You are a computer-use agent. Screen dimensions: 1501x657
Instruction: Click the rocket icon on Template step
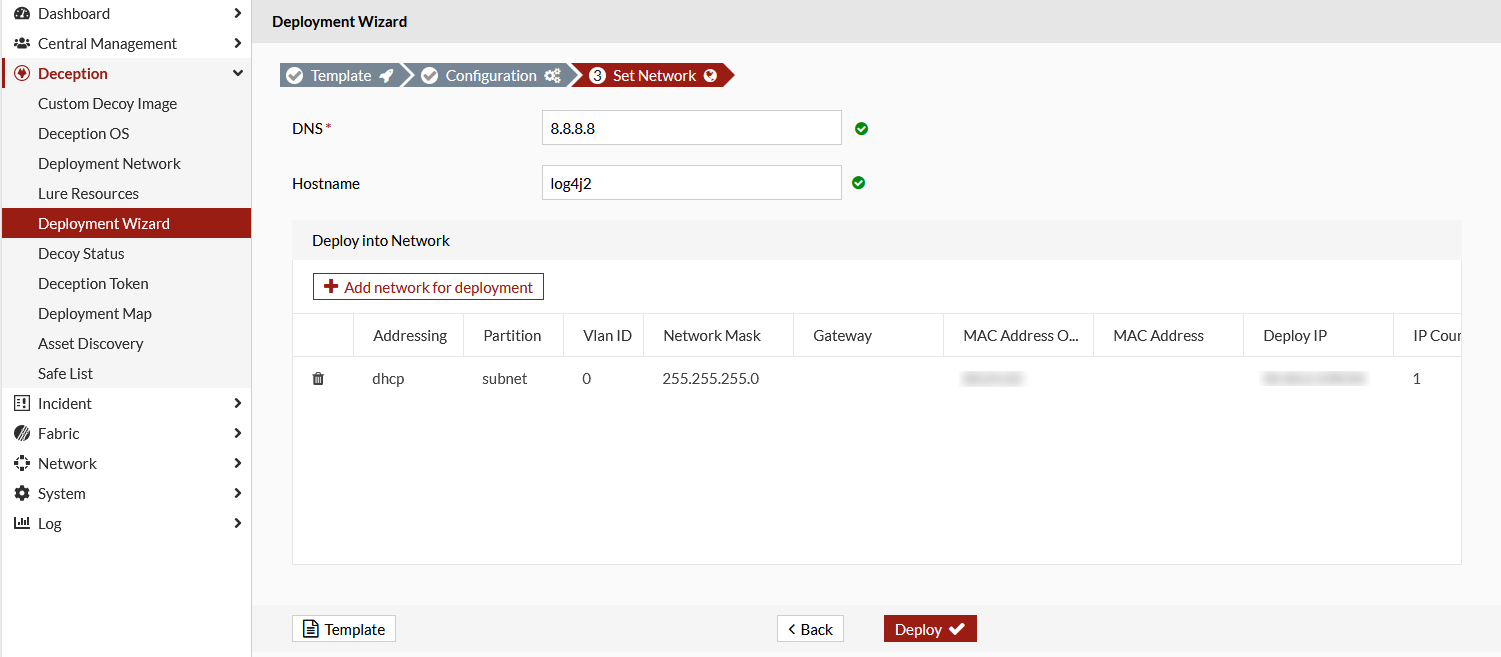(386, 76)
